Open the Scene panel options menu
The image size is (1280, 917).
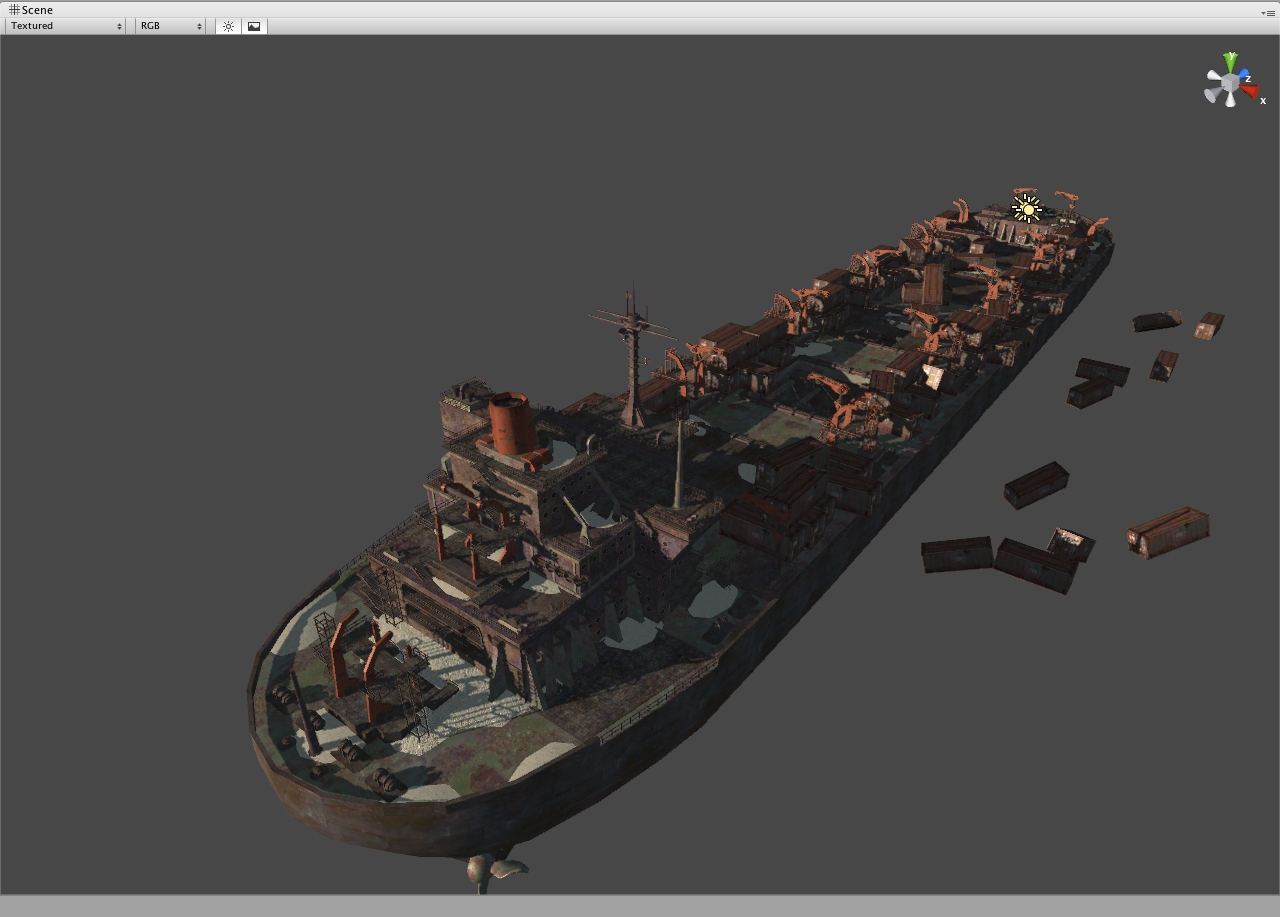[1267, 13]
